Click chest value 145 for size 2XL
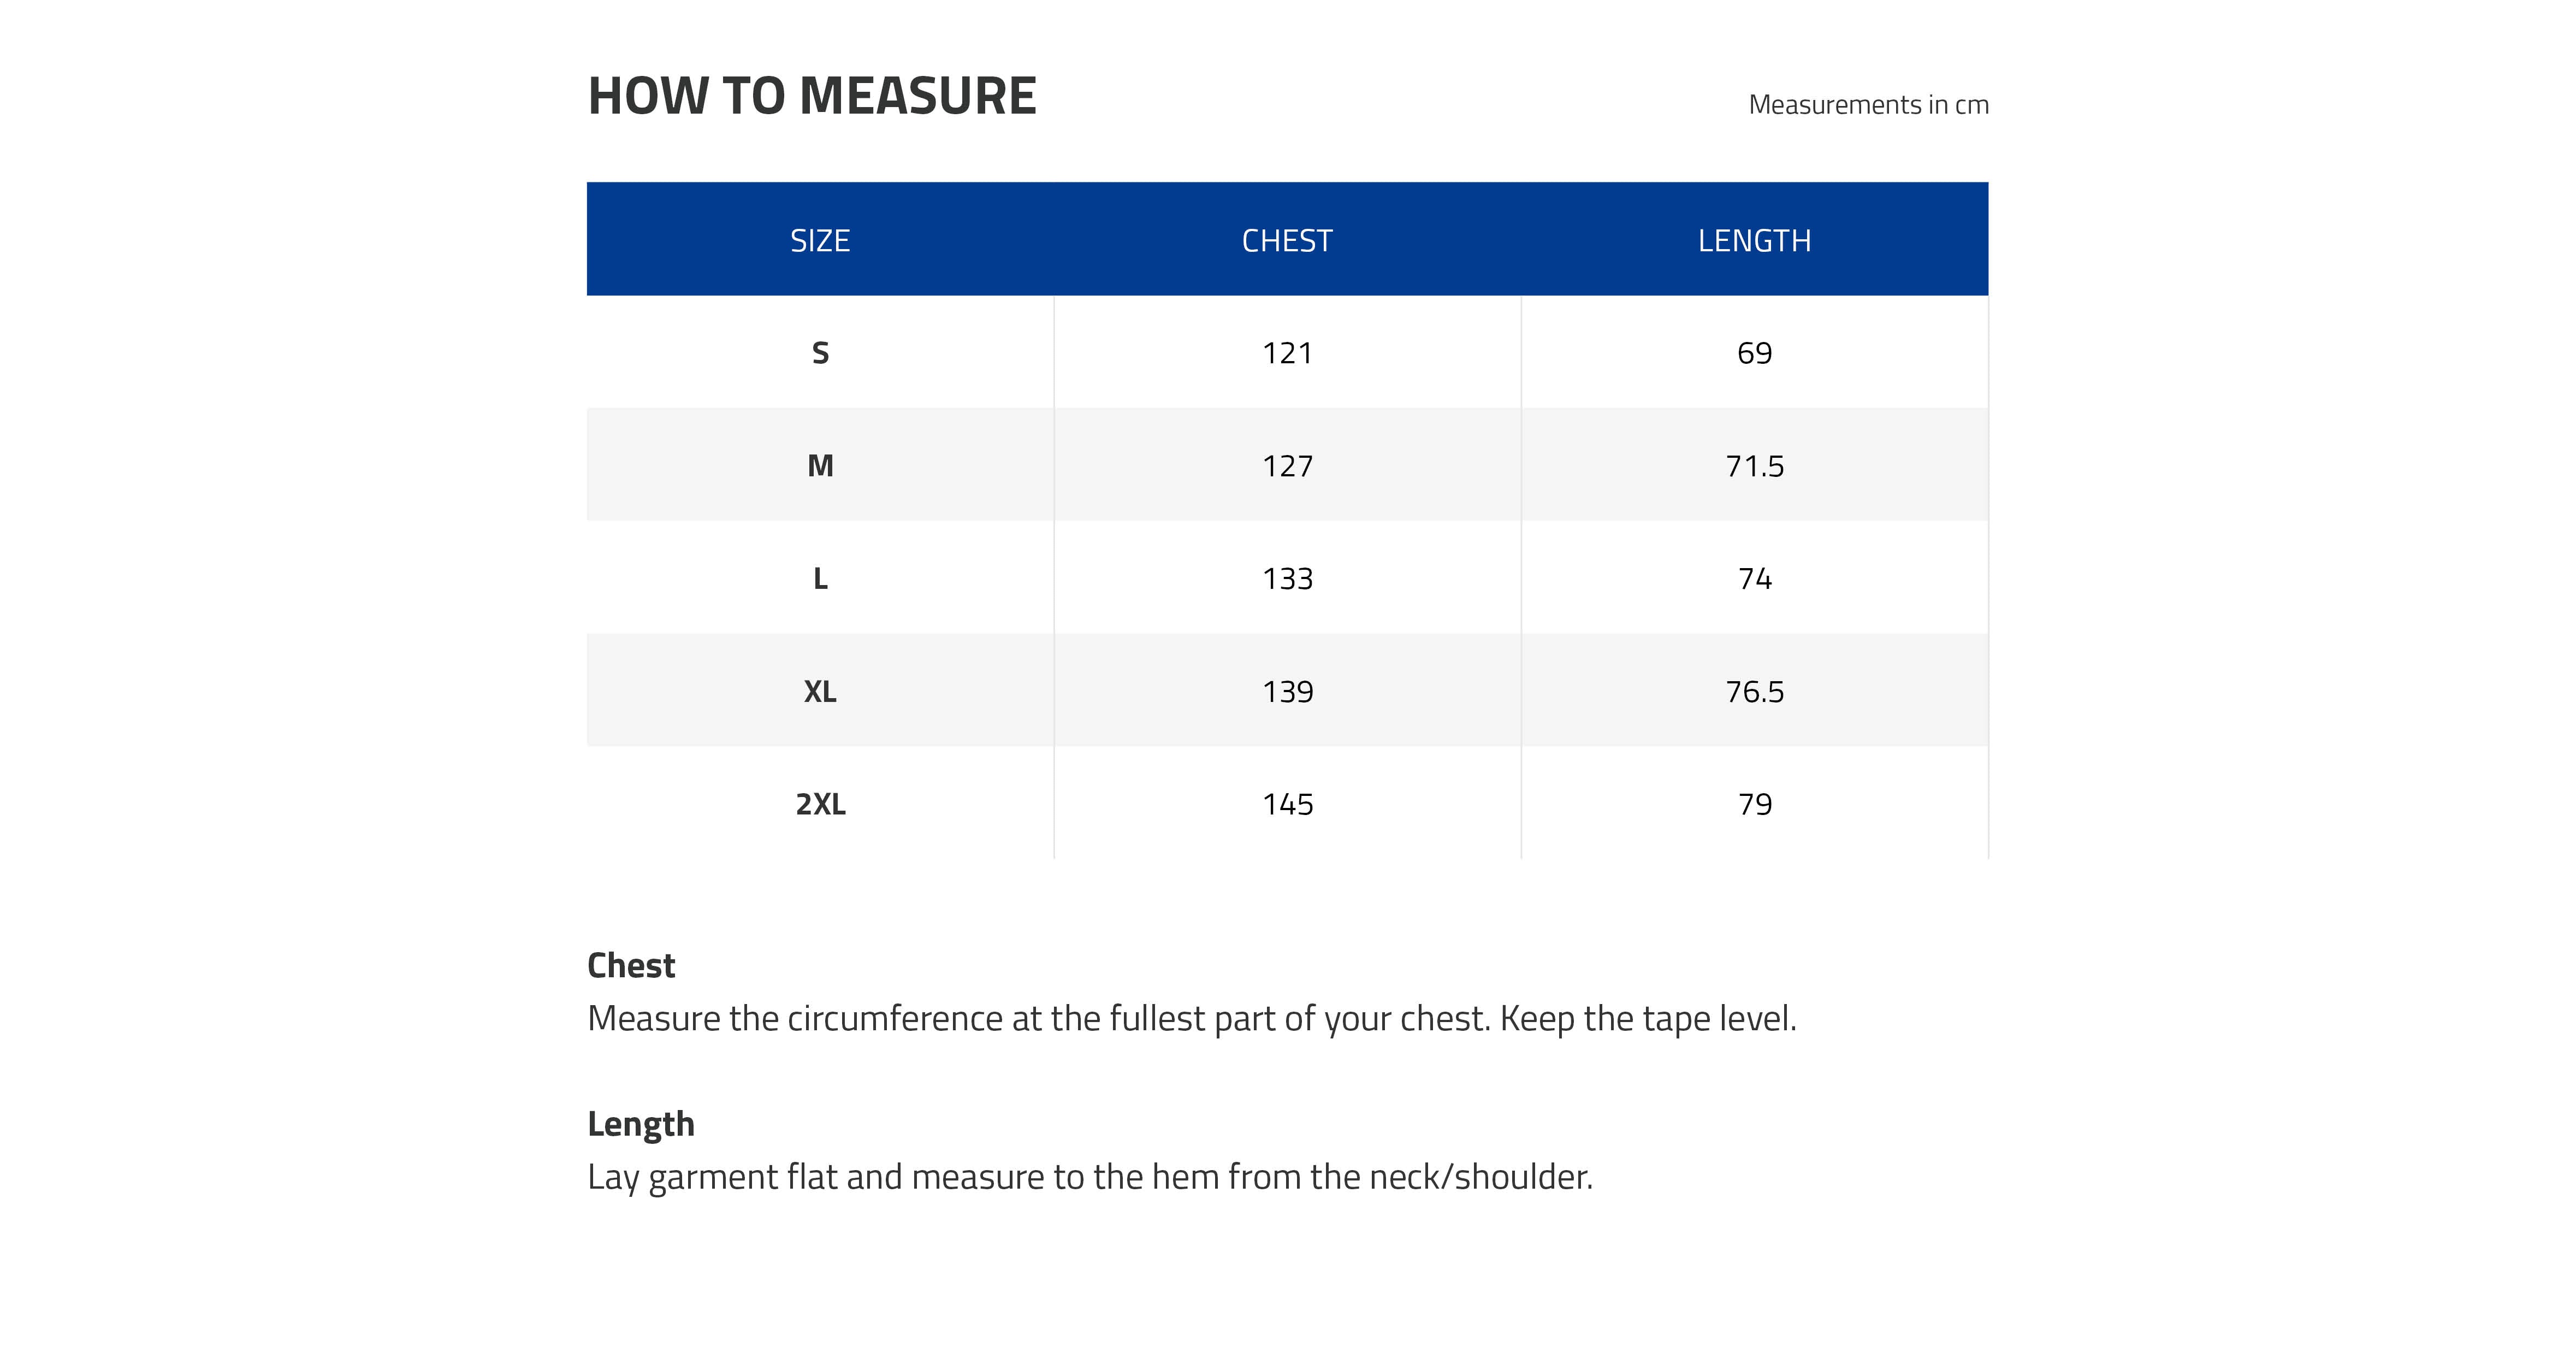Image resolution: width=2576 pixels, height=1352 pixels. [1286, 804]
